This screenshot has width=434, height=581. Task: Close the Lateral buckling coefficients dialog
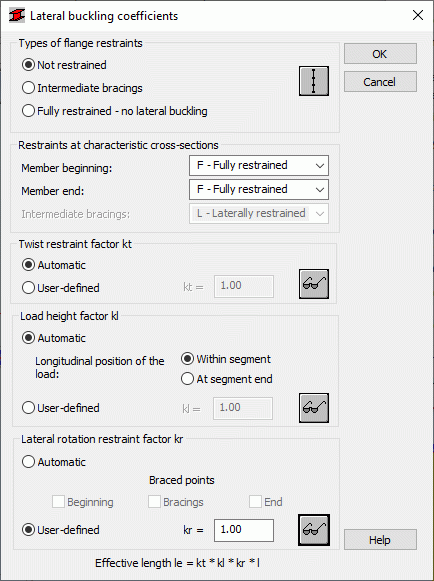coord(418,15)
